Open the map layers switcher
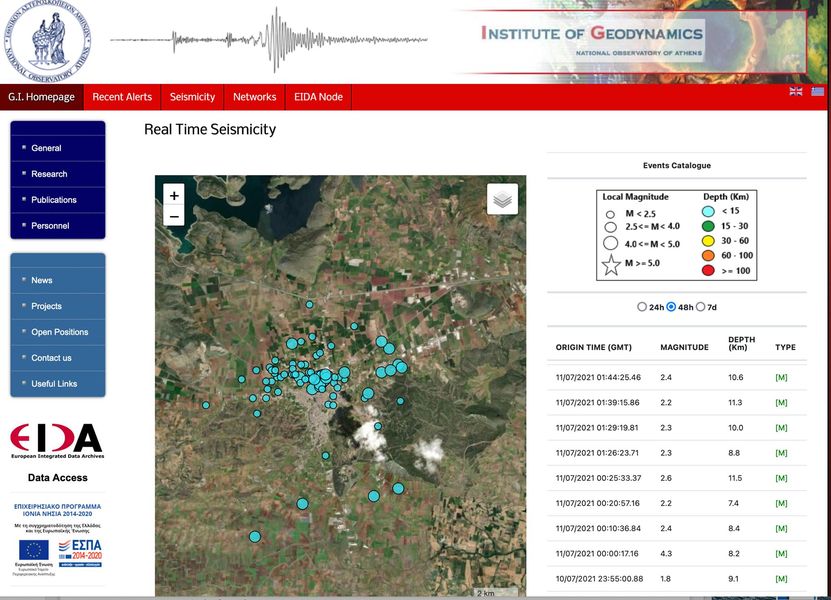 point(502,200)
